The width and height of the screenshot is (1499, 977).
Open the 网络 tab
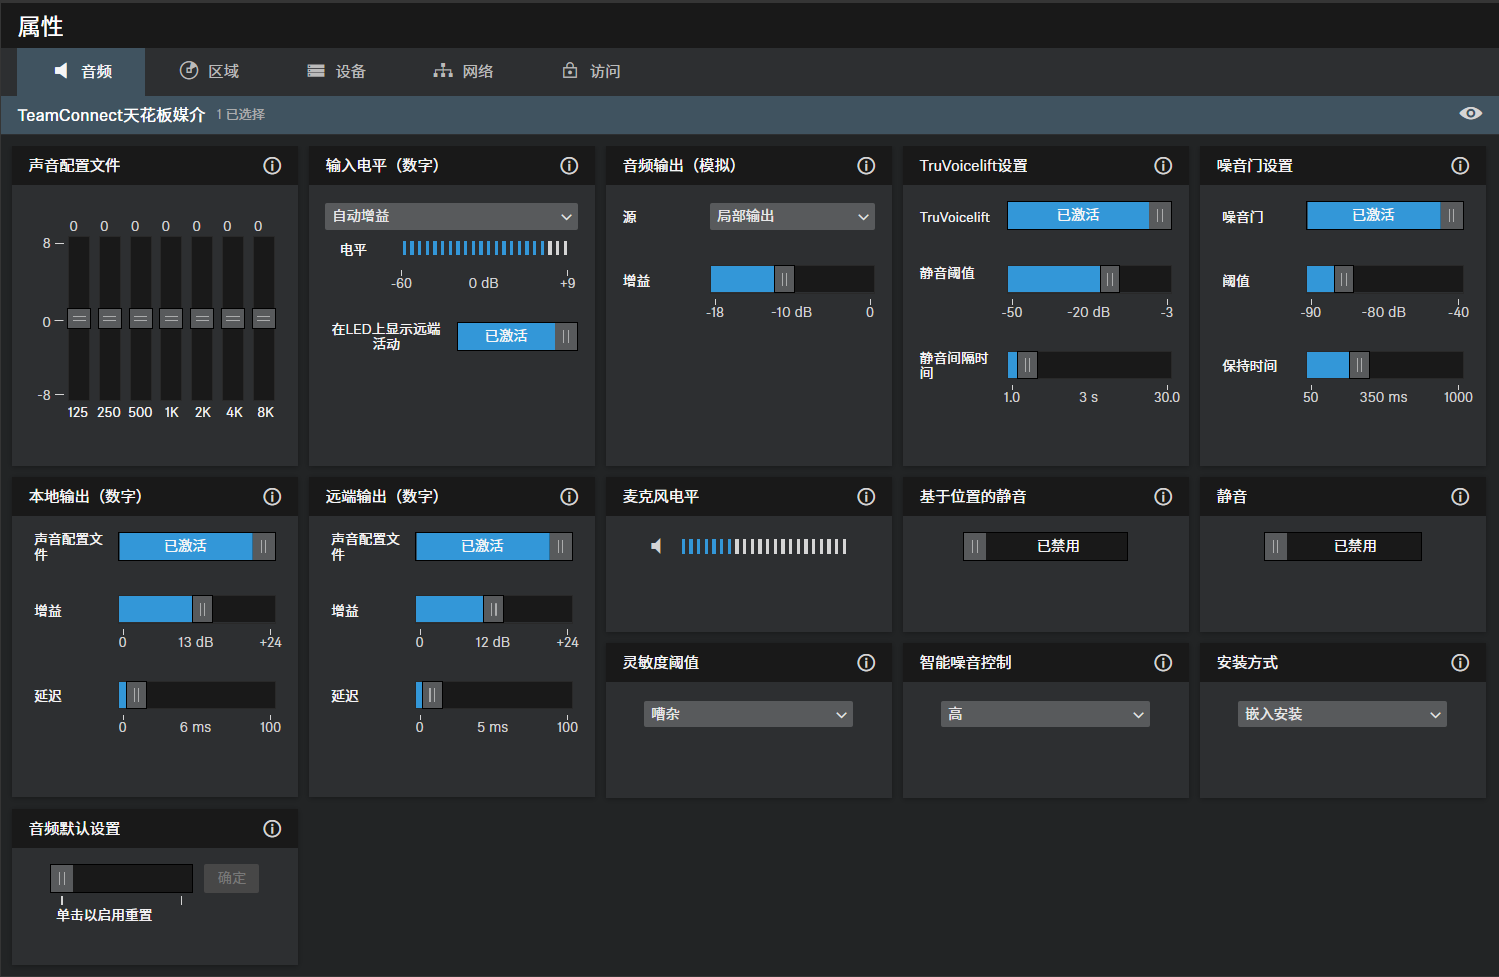point(464,71)
